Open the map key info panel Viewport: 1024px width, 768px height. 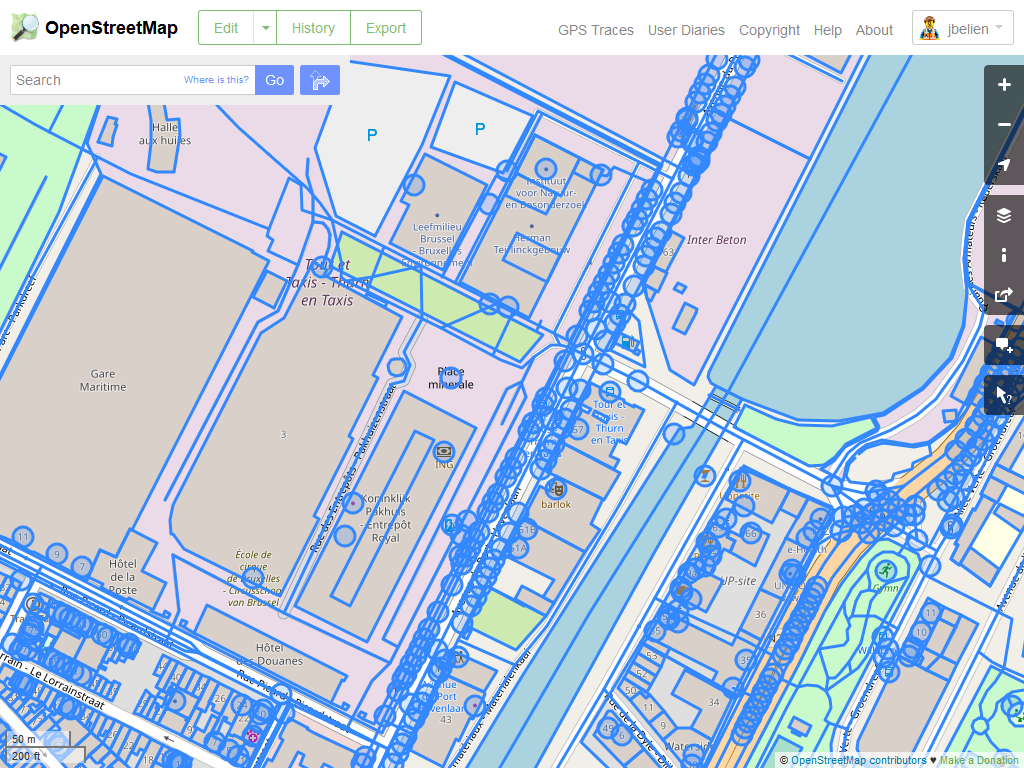click(x=1004, y=256)
